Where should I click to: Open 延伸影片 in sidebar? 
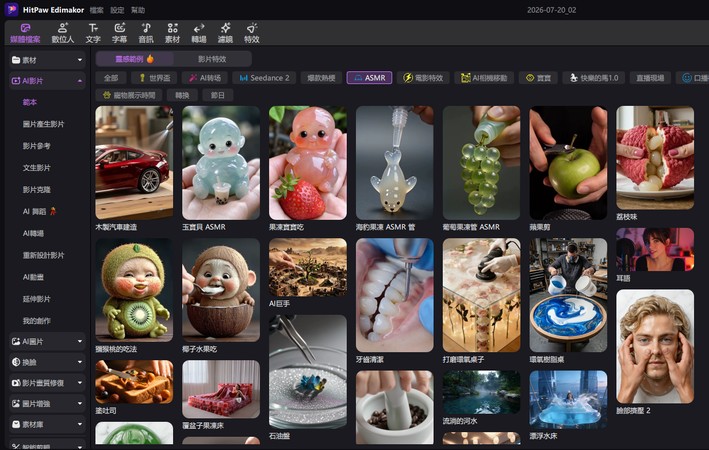[x=37, y=299]
